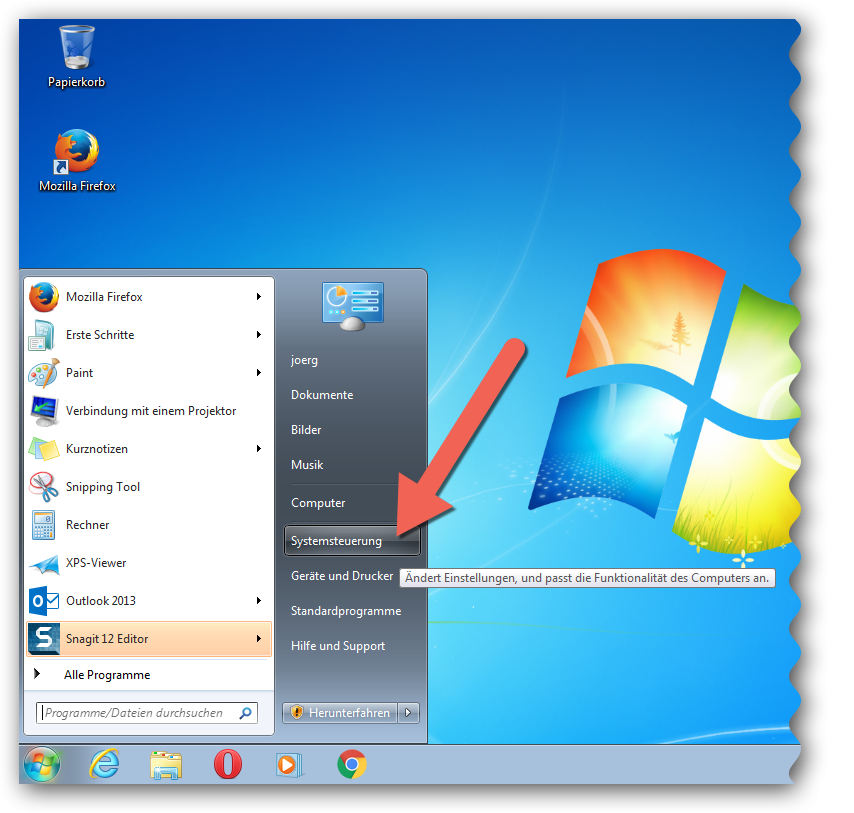Click the user account picture in Start menu
The height and width of the screenshot is (813, 854).
click(353, 305)
